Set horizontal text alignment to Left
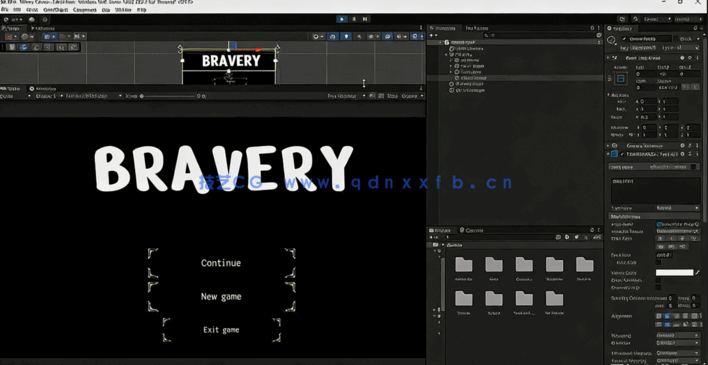Screen dimensions: 708x365 (659, 316)
